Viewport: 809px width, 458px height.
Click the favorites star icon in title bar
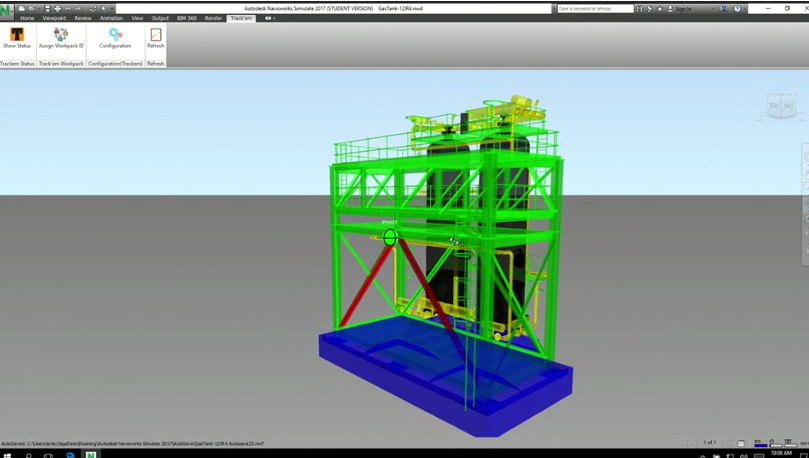[x=659, y=8]
